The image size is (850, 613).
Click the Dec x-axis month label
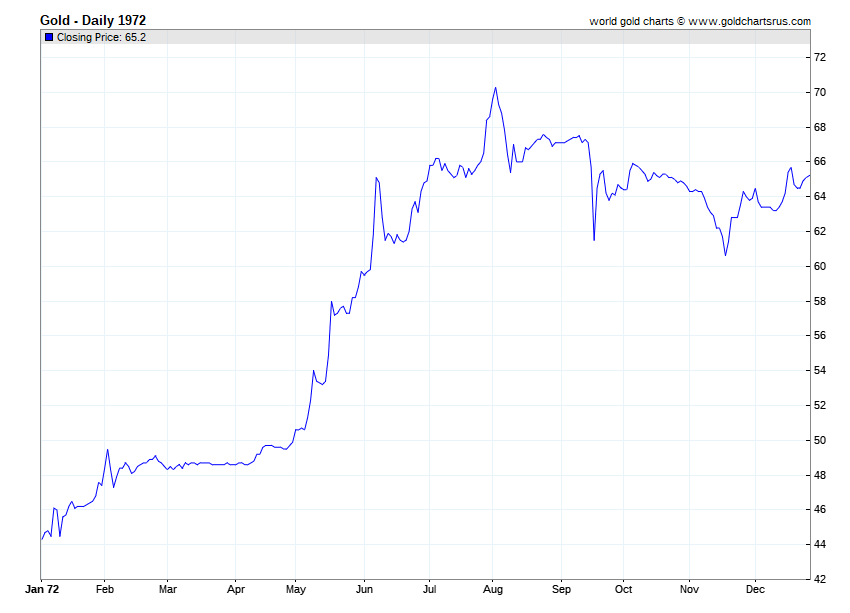pos(755,590)
